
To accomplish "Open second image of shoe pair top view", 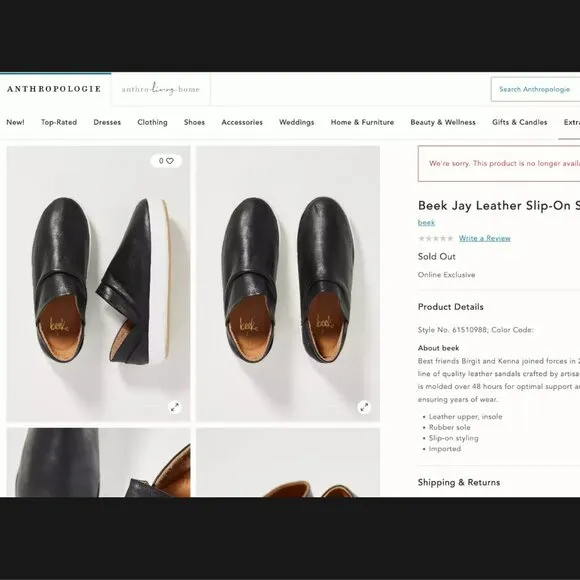I will click(x=288, y=284).
